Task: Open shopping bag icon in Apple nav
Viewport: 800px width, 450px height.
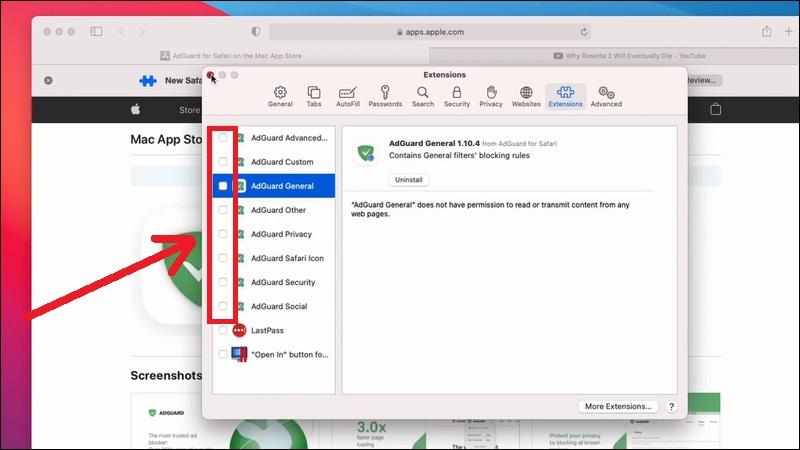Action: click(x=715, y=109)
